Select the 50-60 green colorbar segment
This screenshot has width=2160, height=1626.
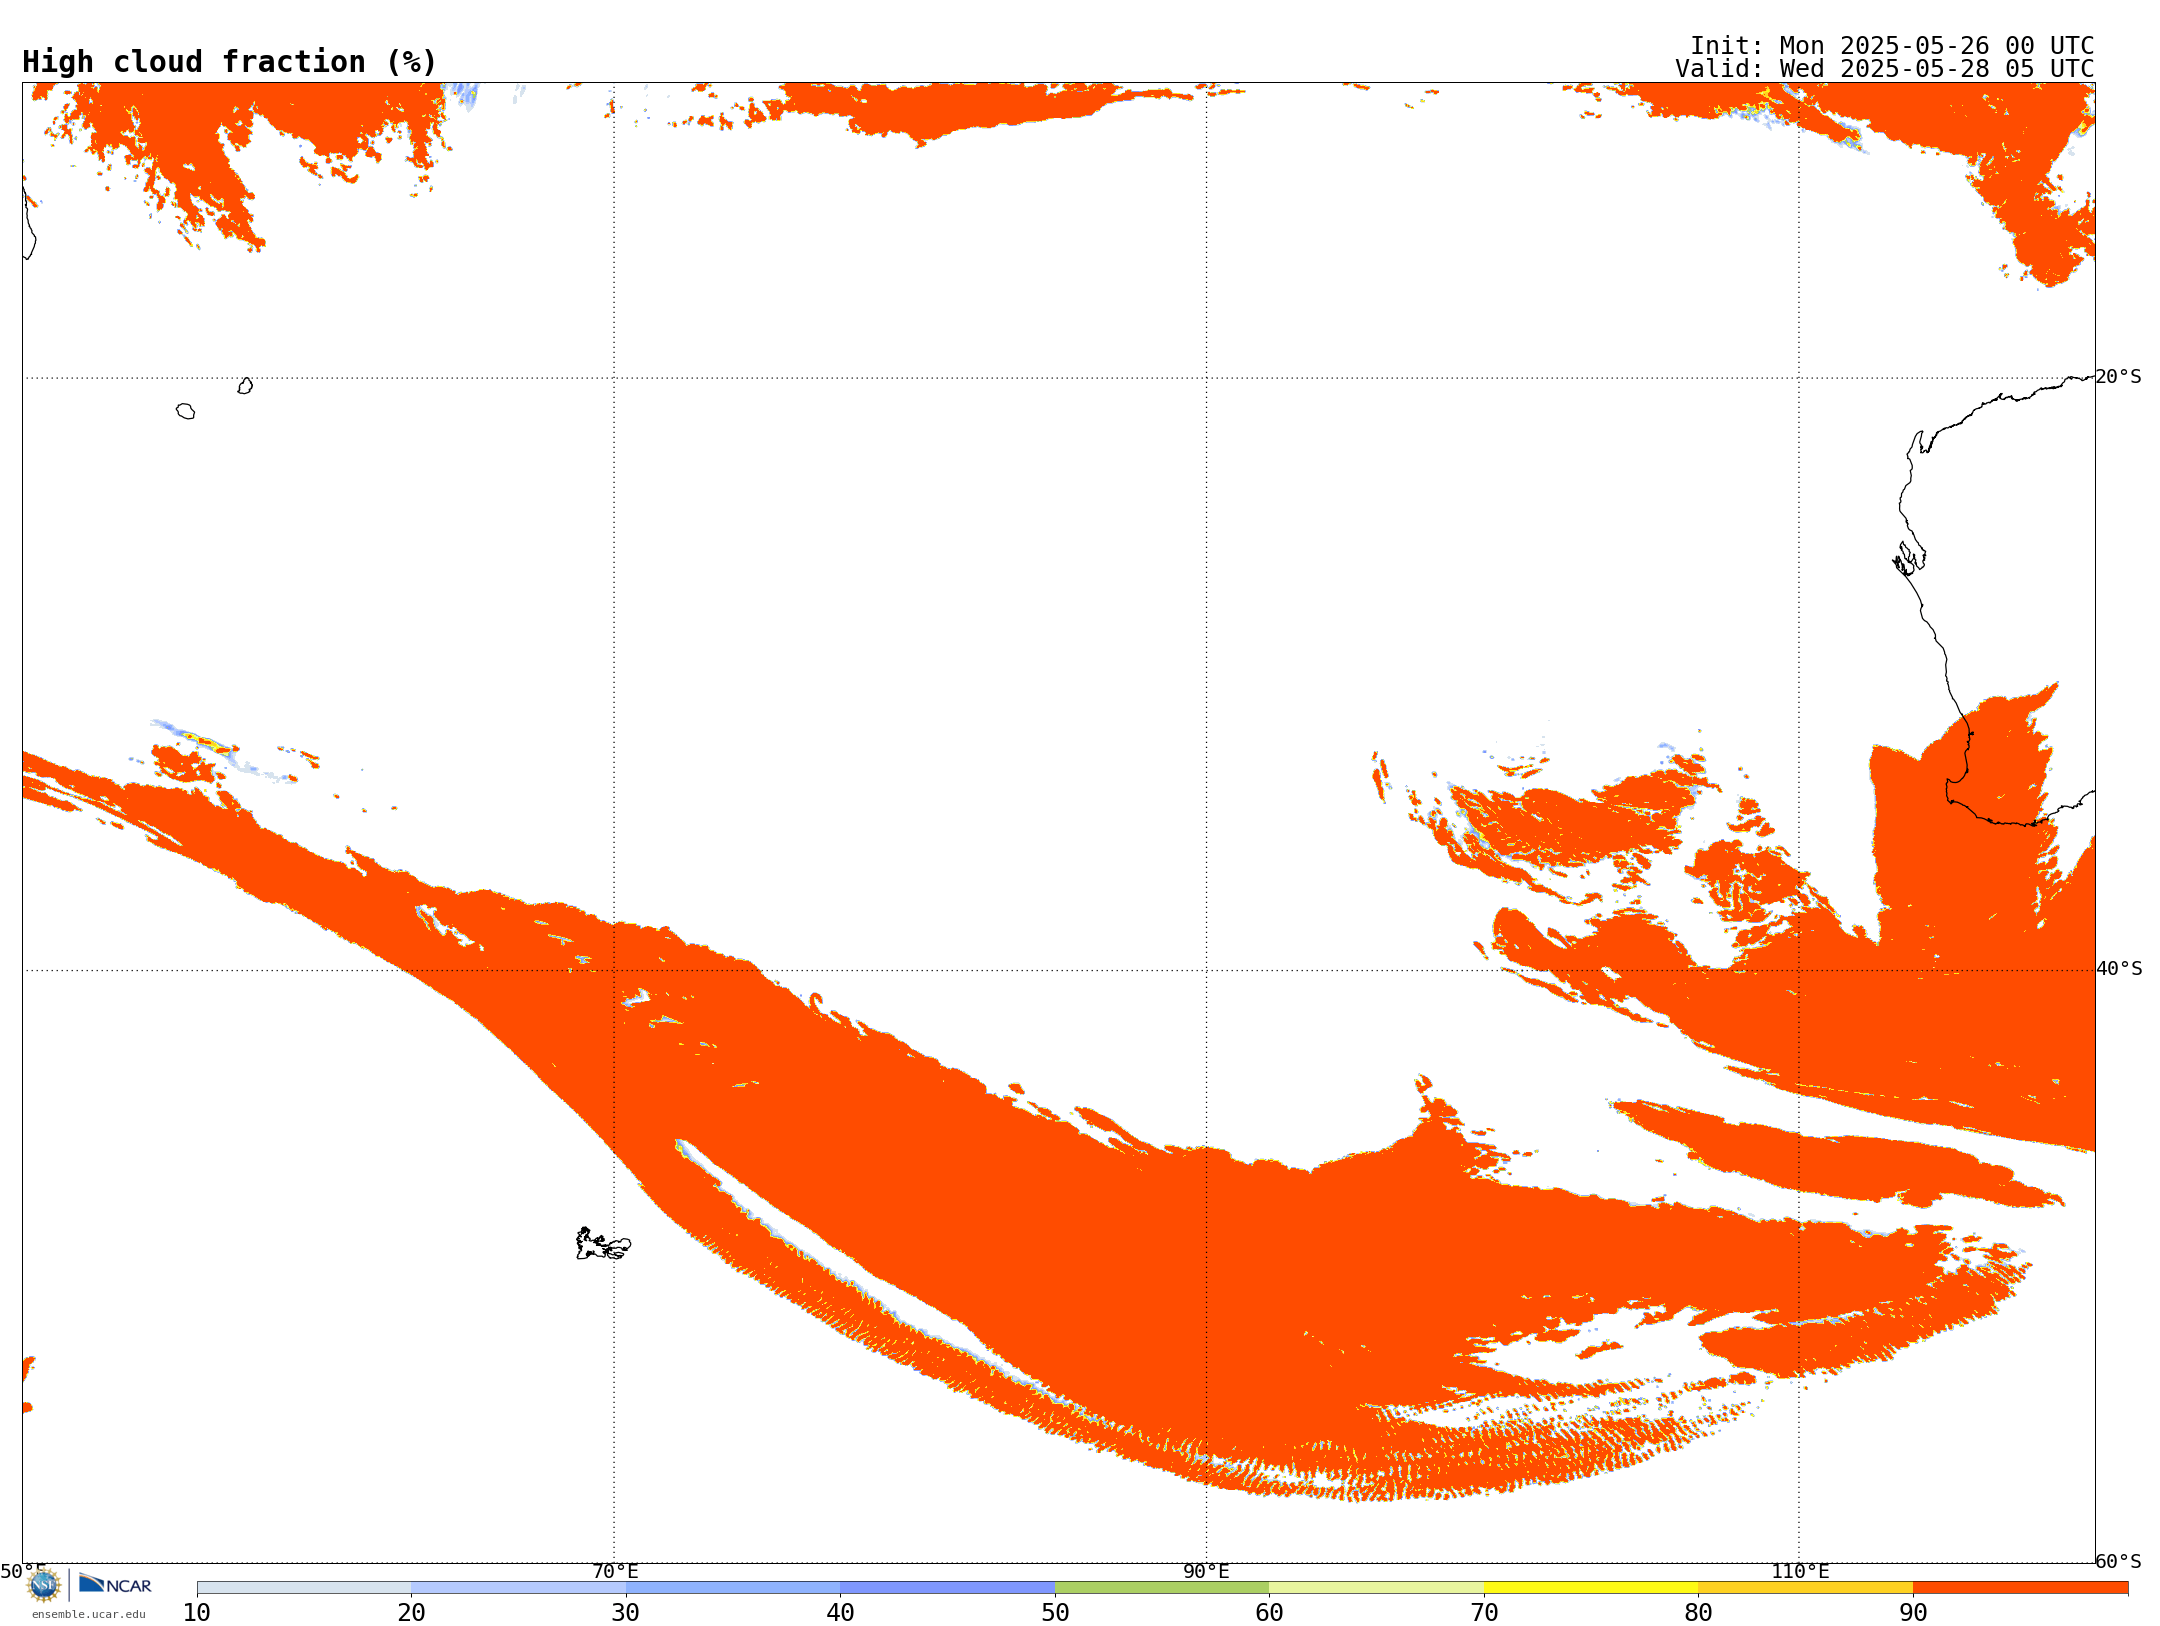pyautogui.click(x=1162, y=1588)
